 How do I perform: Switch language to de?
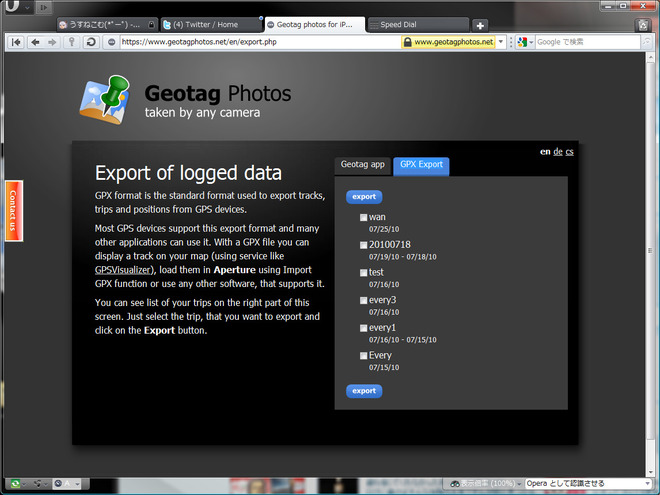pyautogui.click(x=558, y=152)
